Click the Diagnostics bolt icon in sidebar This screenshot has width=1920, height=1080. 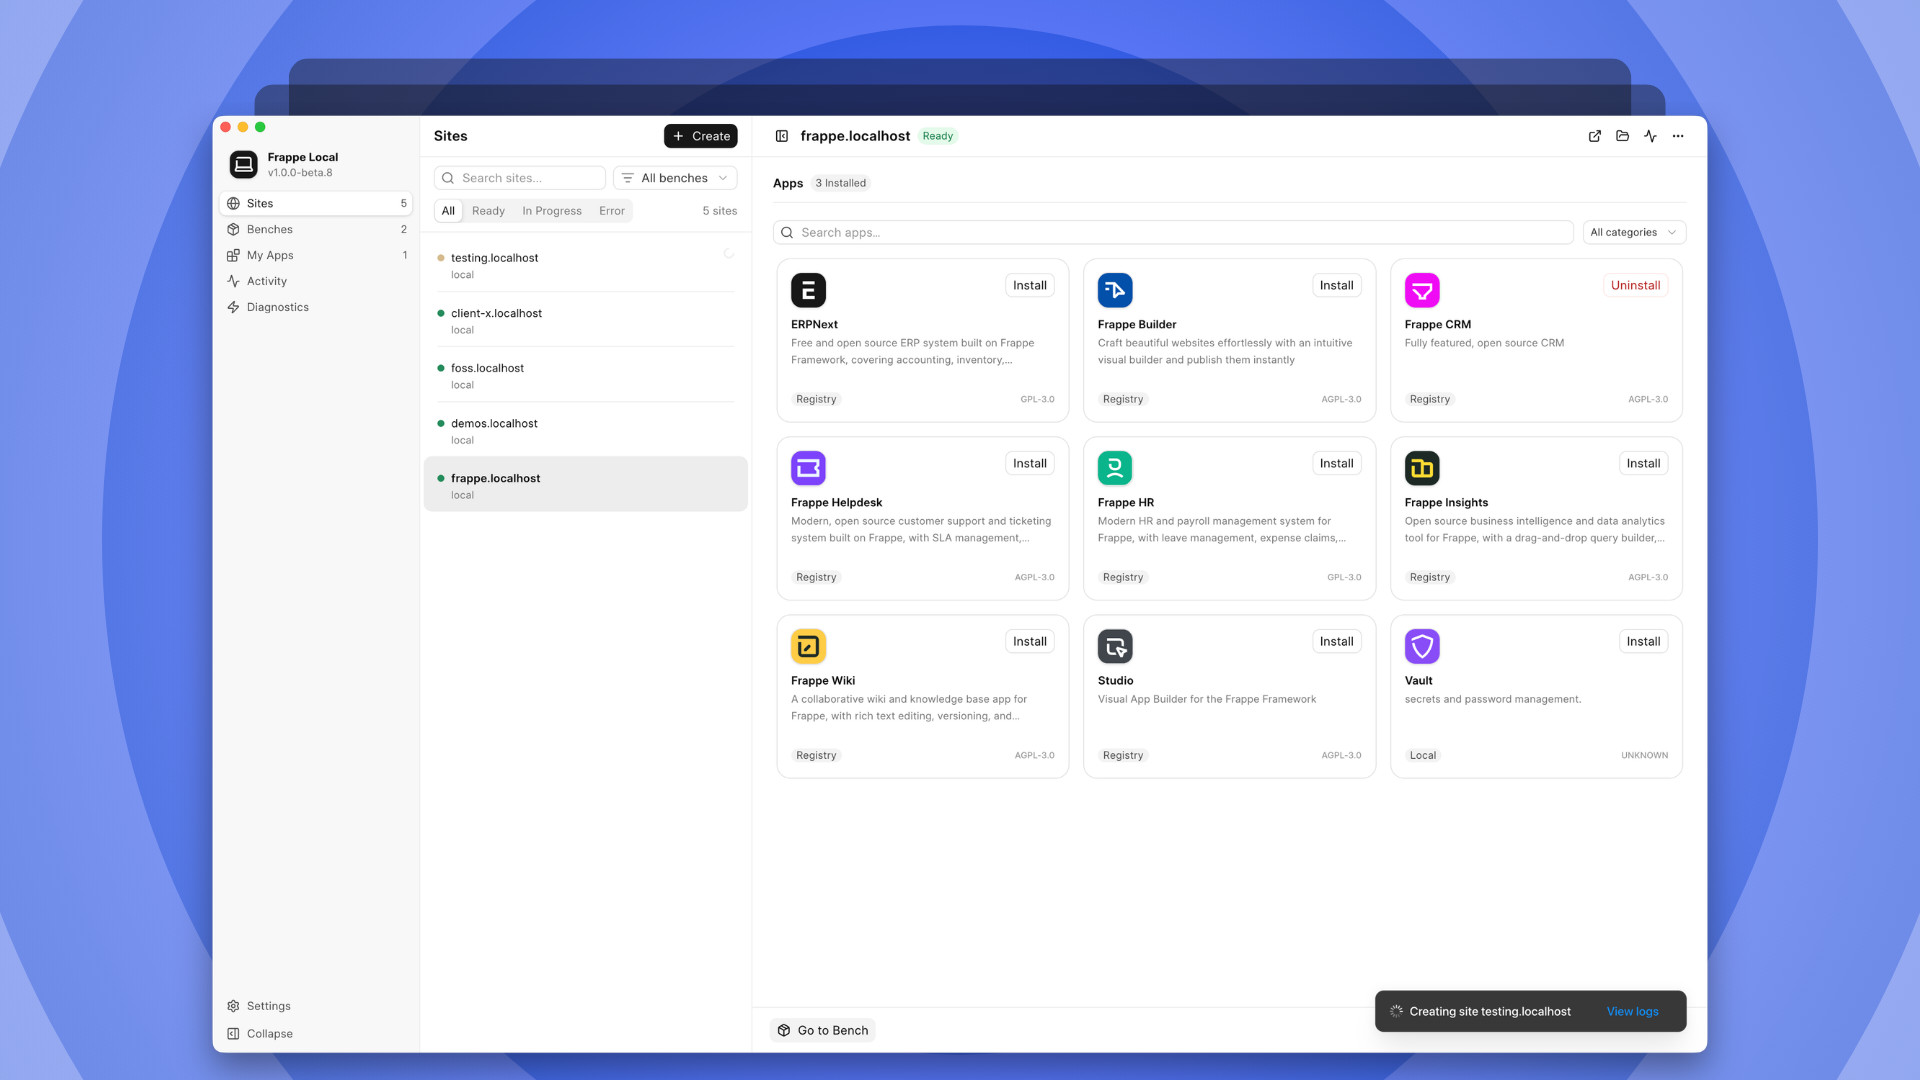pos(233,307)
